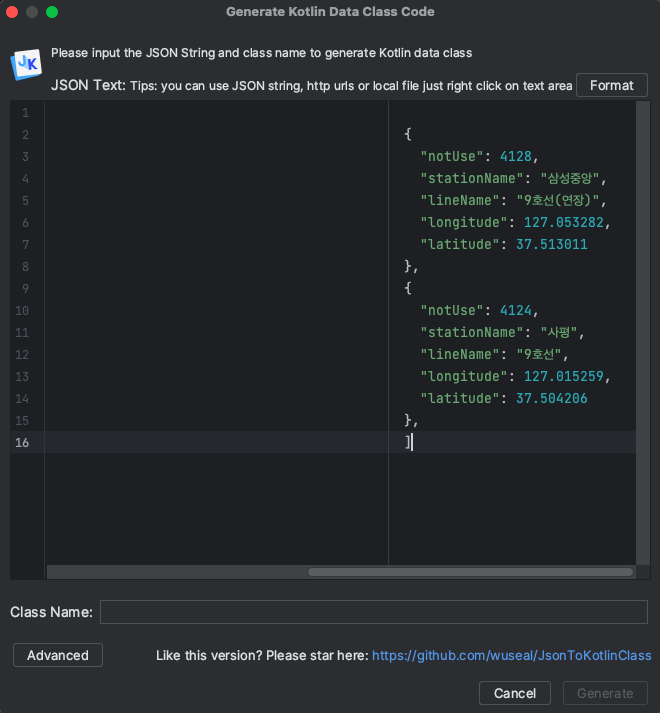Click the Format button
660x713 pixels.
[x=611, y=85]
